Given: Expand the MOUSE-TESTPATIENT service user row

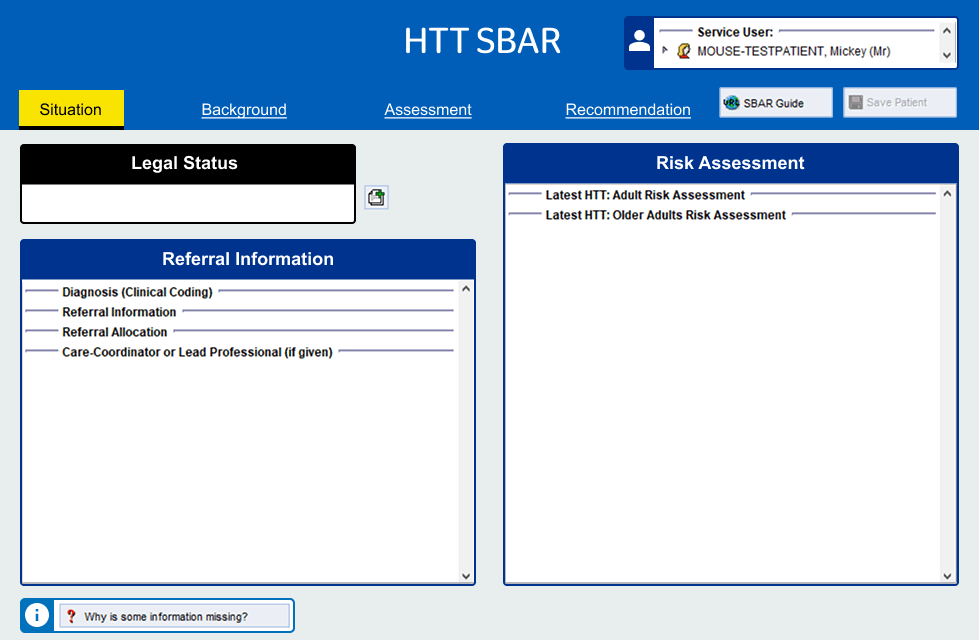Looking at the screenshot, I should (x=664, y=50).
